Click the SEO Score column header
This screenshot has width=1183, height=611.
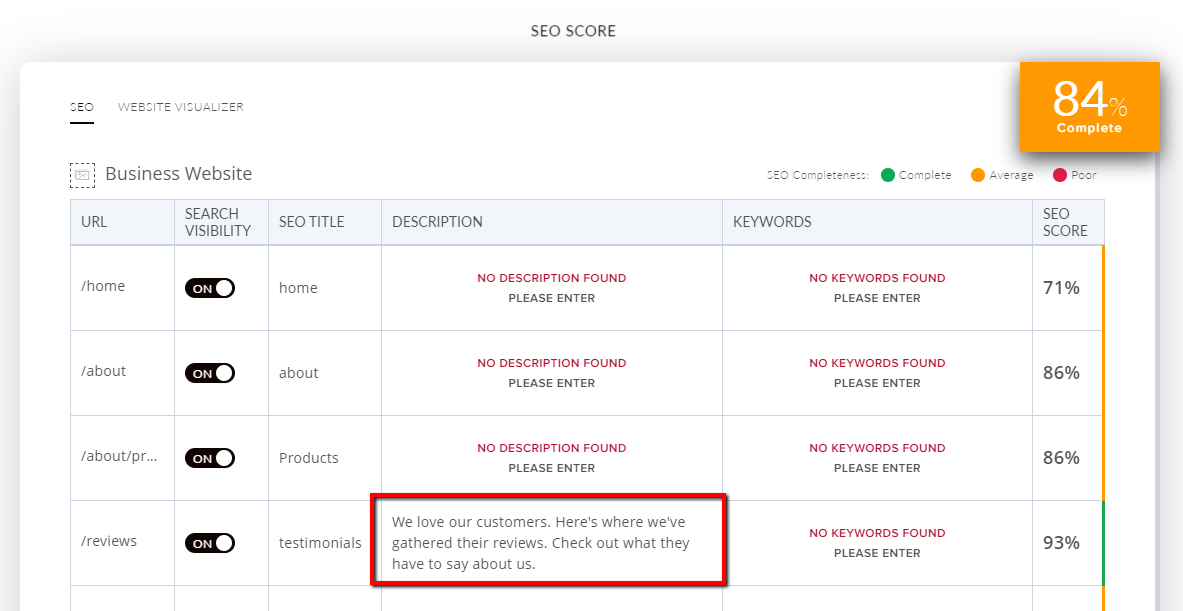(1068, 223)
